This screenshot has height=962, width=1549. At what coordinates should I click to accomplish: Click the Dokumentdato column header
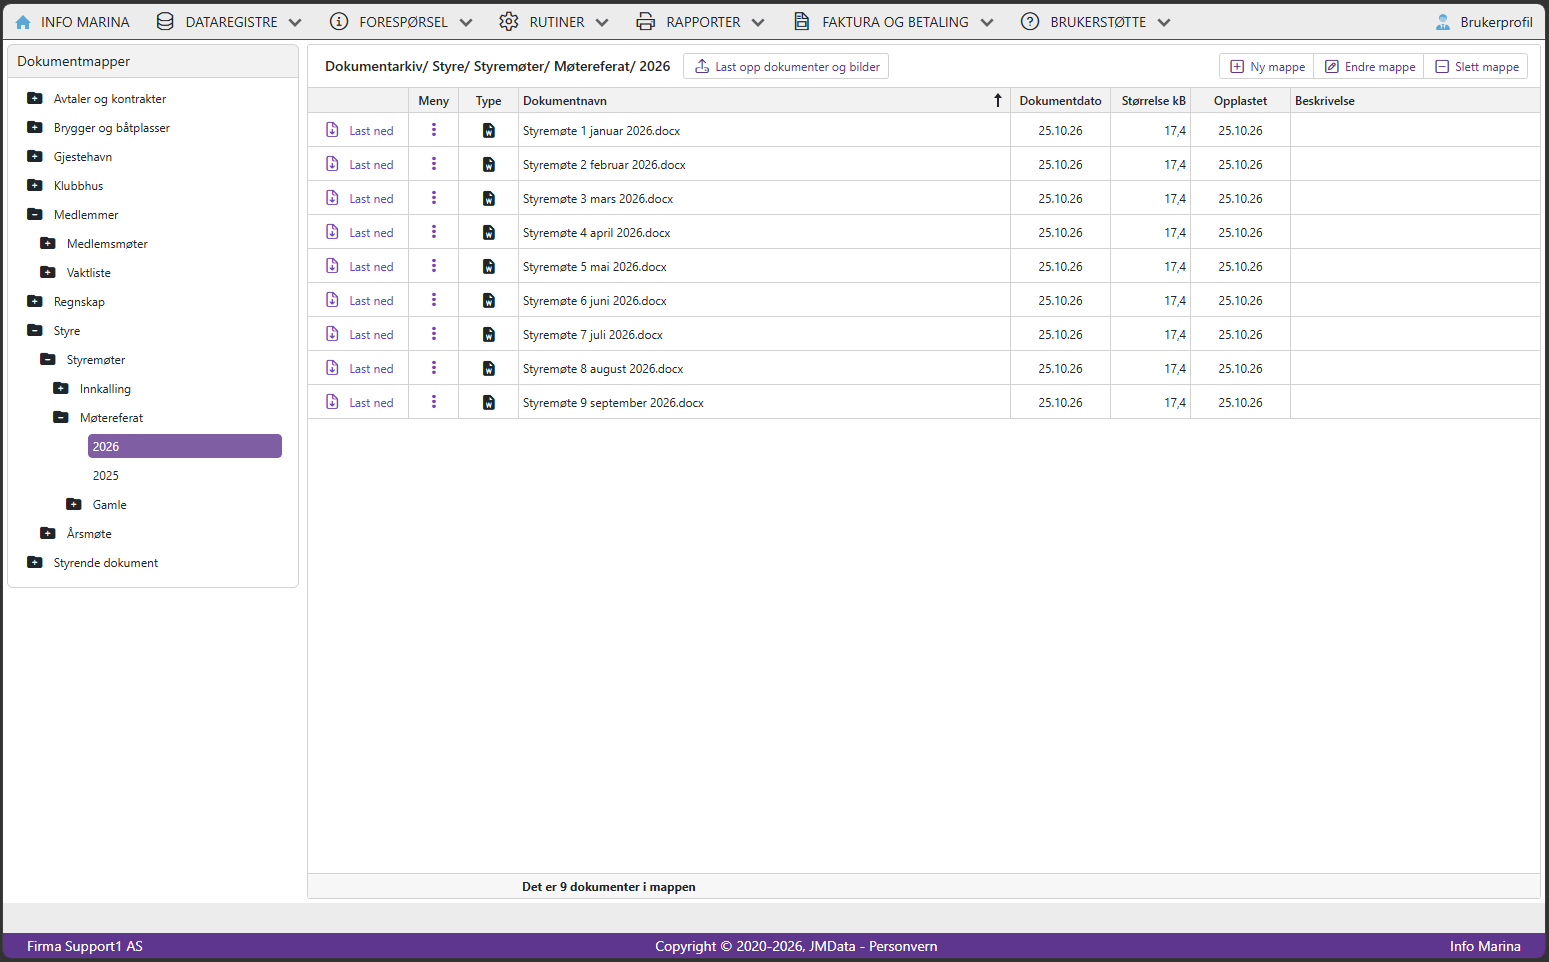pos(1060,101)
